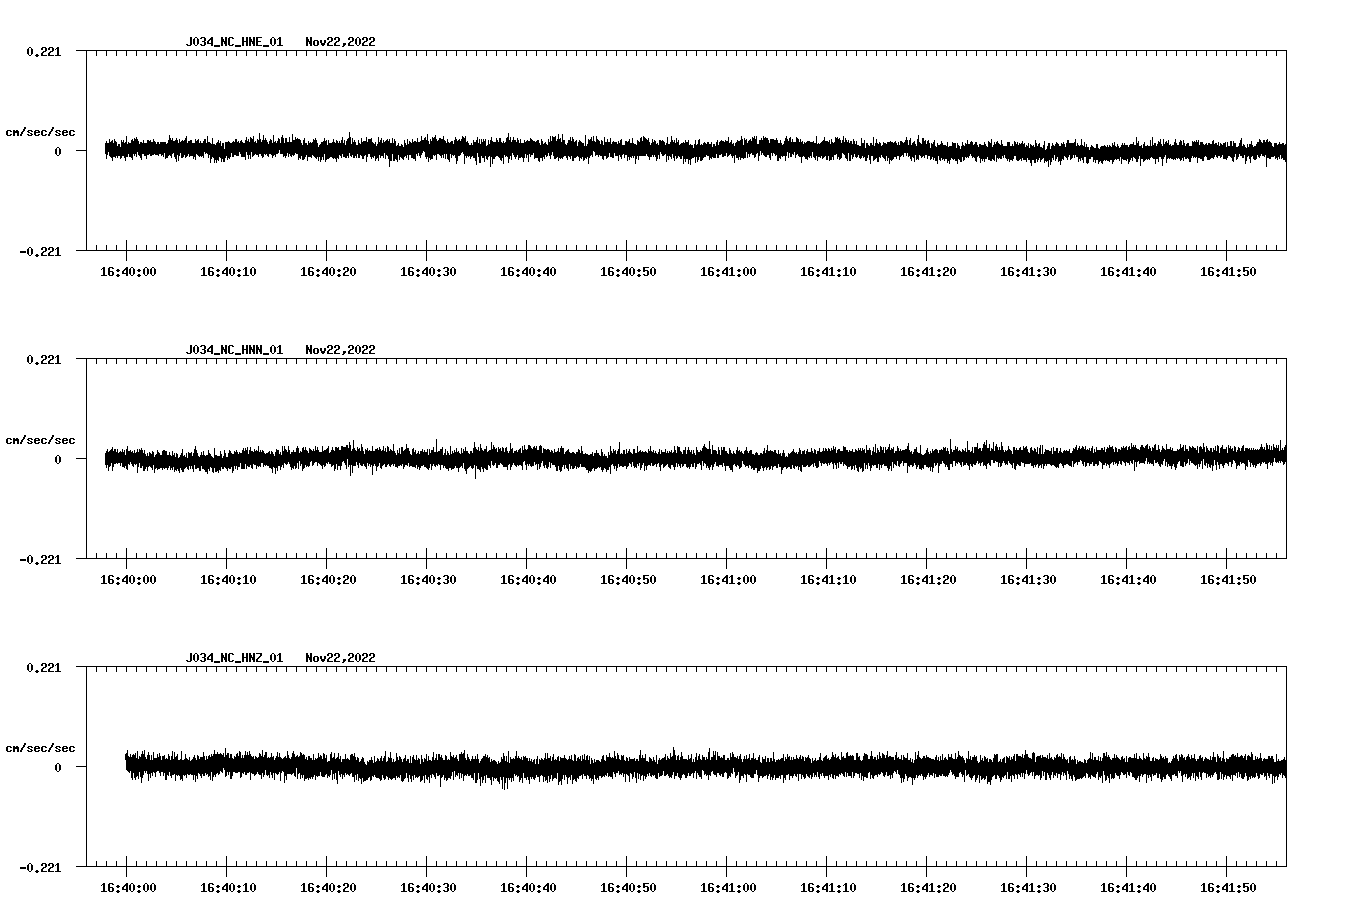Click the J034_NC_HNN_01 channel title

[234, 350]
